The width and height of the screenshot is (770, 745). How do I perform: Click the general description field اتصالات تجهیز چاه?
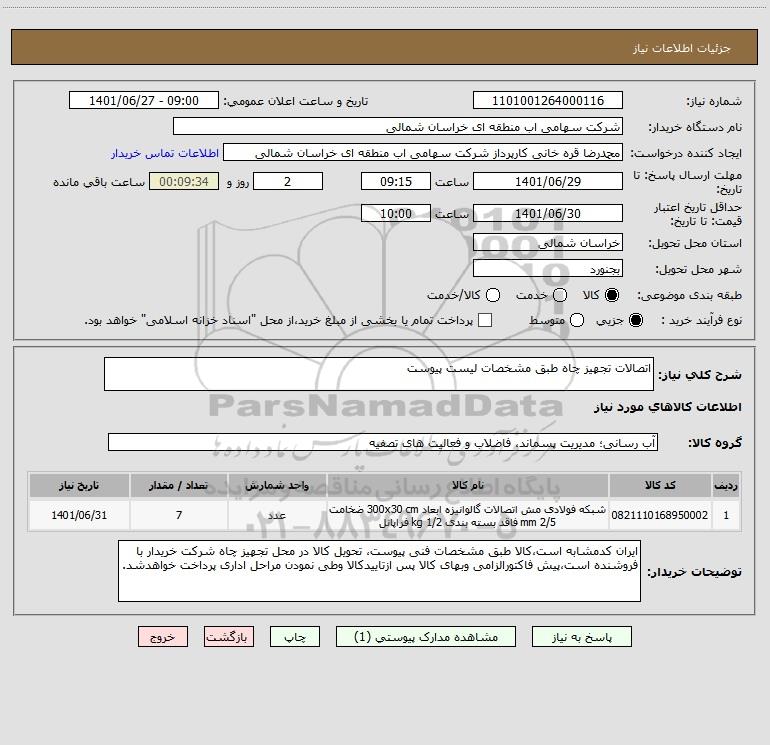click(x=379, y=374)
